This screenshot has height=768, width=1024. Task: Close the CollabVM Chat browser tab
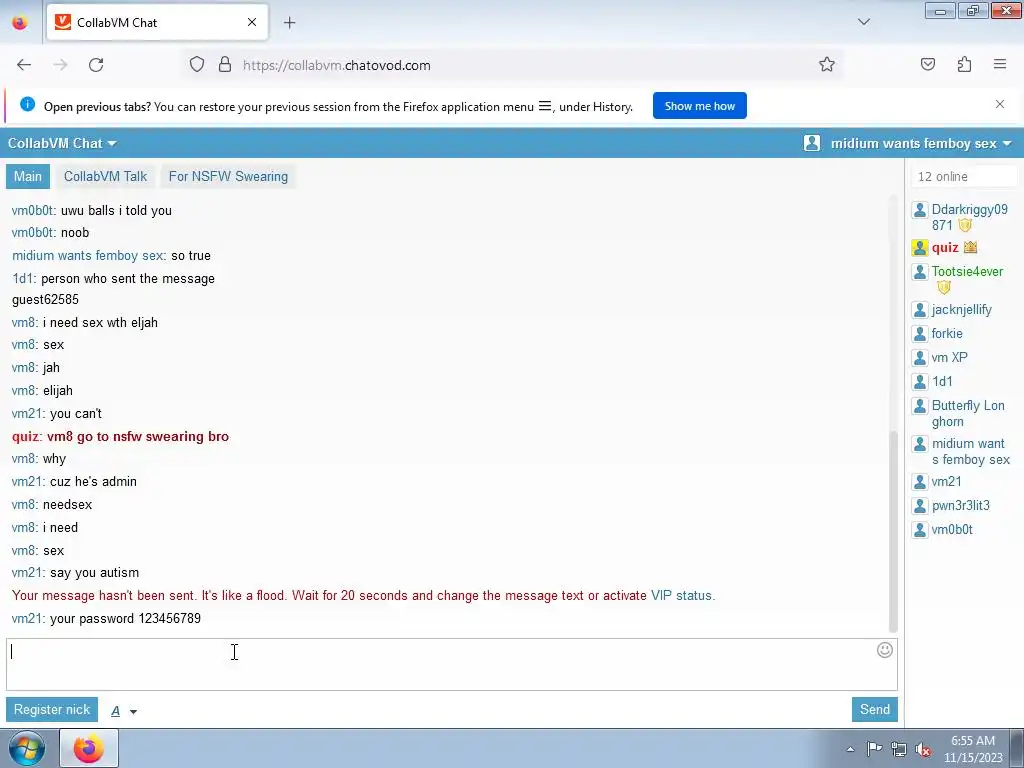[252, 22]
